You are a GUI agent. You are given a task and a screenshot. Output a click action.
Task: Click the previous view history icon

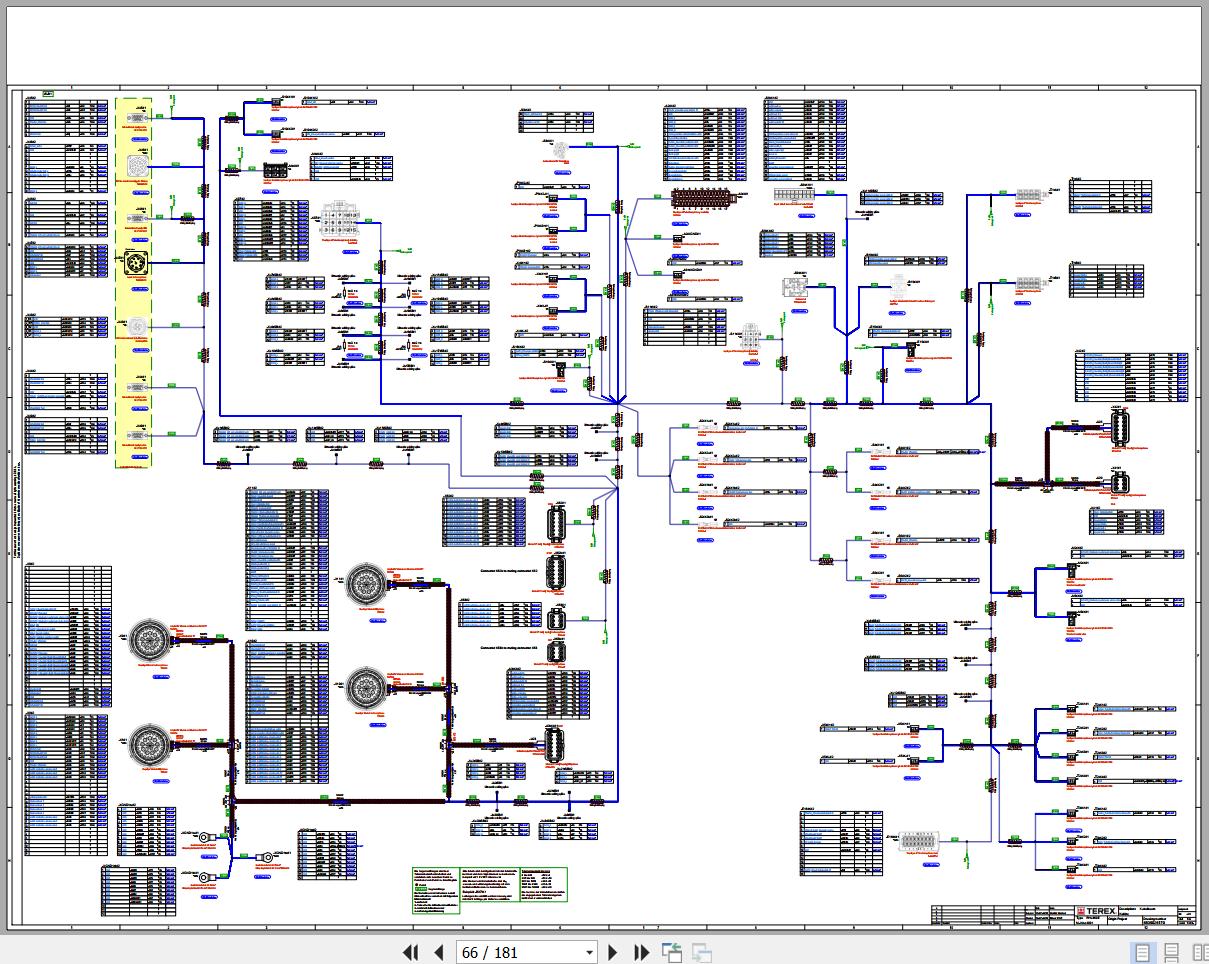coord(672,952)
